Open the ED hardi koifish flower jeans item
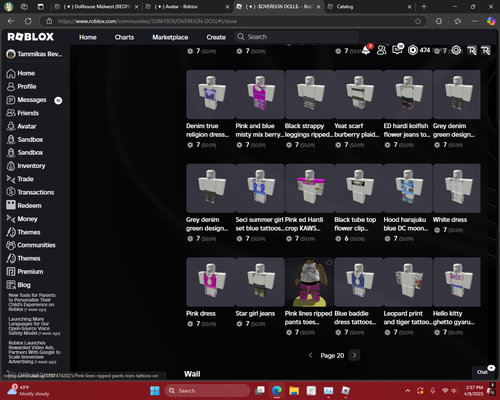Image resolution: width=500 pixels, height=400 pixels. (x=408, y=94)
